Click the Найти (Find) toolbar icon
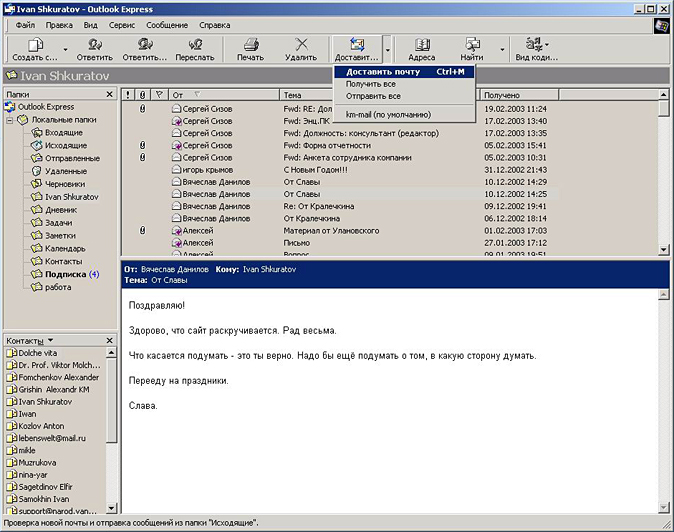The width and height of the screenshot is (674, 532). pyautogui.click(x=472, y=47)
